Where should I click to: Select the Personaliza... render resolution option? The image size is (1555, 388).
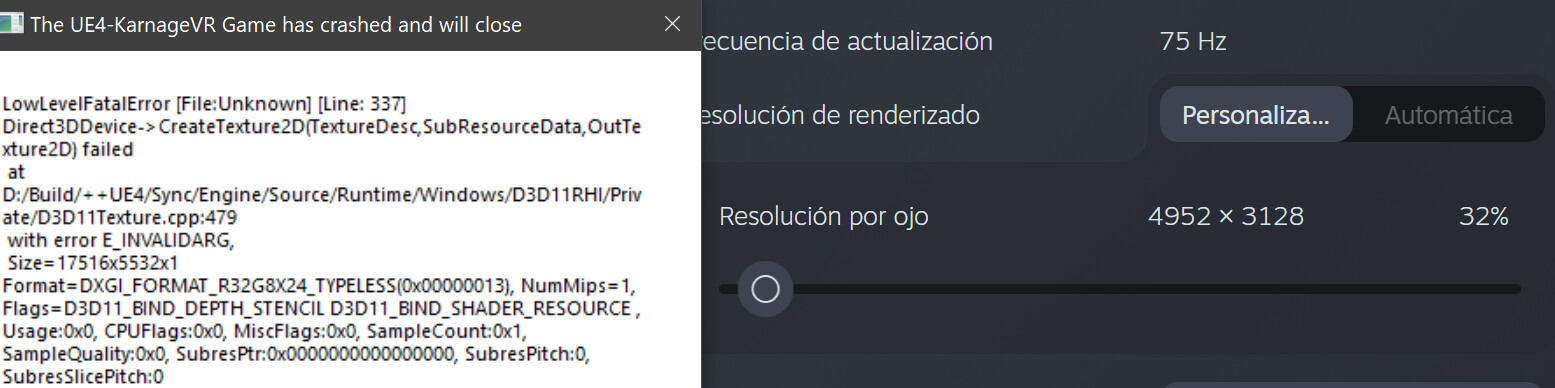click(x=1256, y=115)
